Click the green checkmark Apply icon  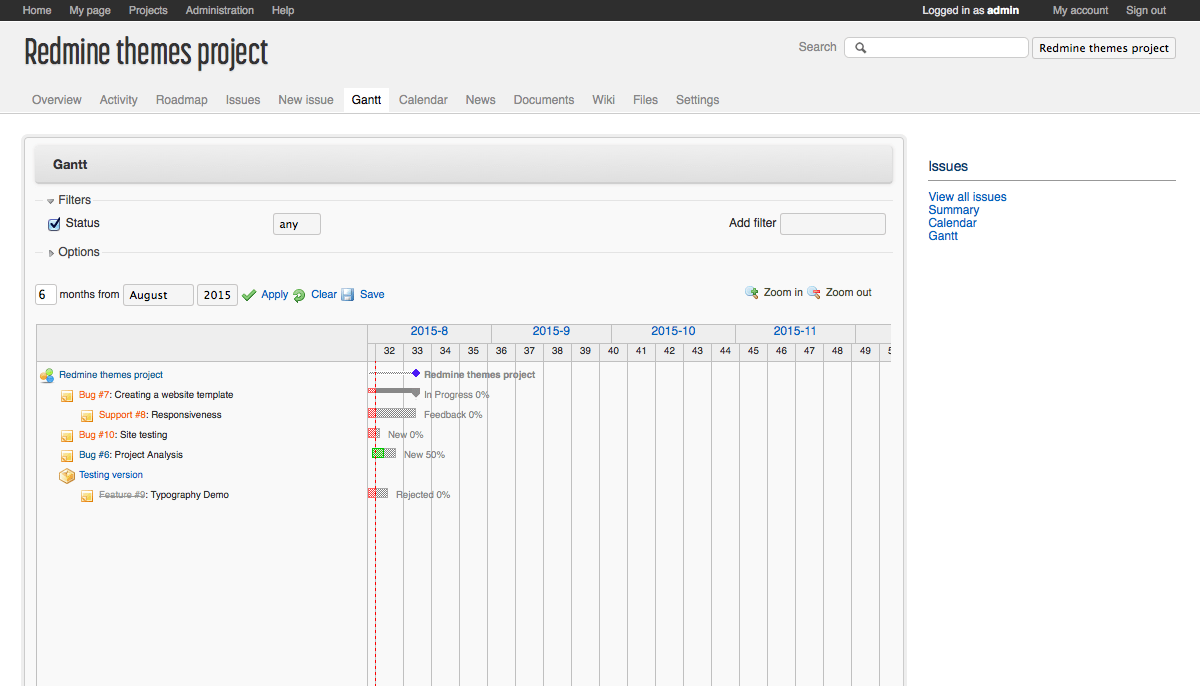[249, 295]
